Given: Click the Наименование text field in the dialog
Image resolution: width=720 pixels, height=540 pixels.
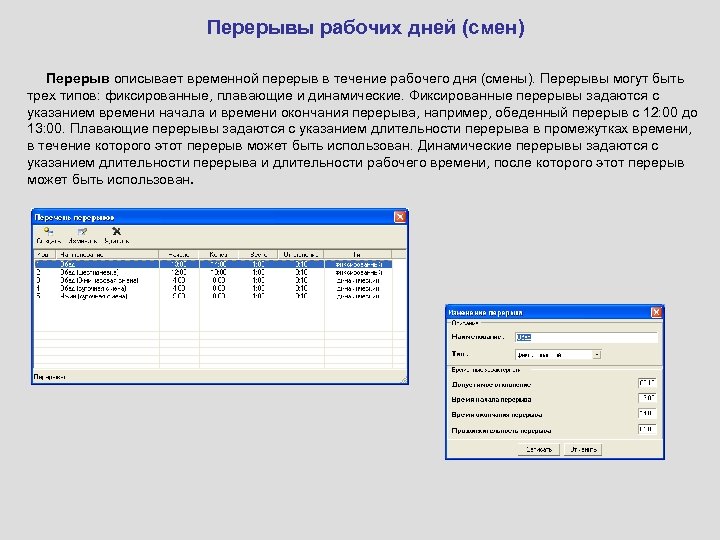Looking at the screenshot, I should 586,338.
